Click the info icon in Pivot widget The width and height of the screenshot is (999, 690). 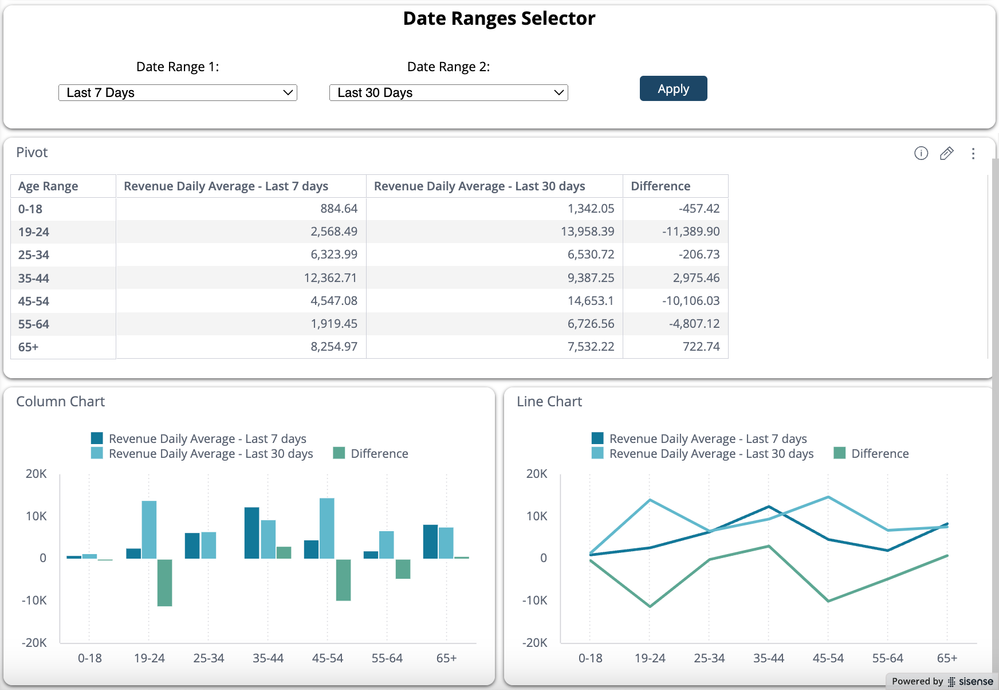921,153
